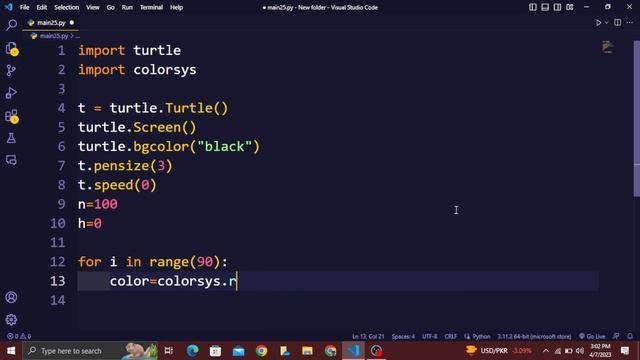Open the notifications bell in status bar
640x360 pixels.
[630, 336]
